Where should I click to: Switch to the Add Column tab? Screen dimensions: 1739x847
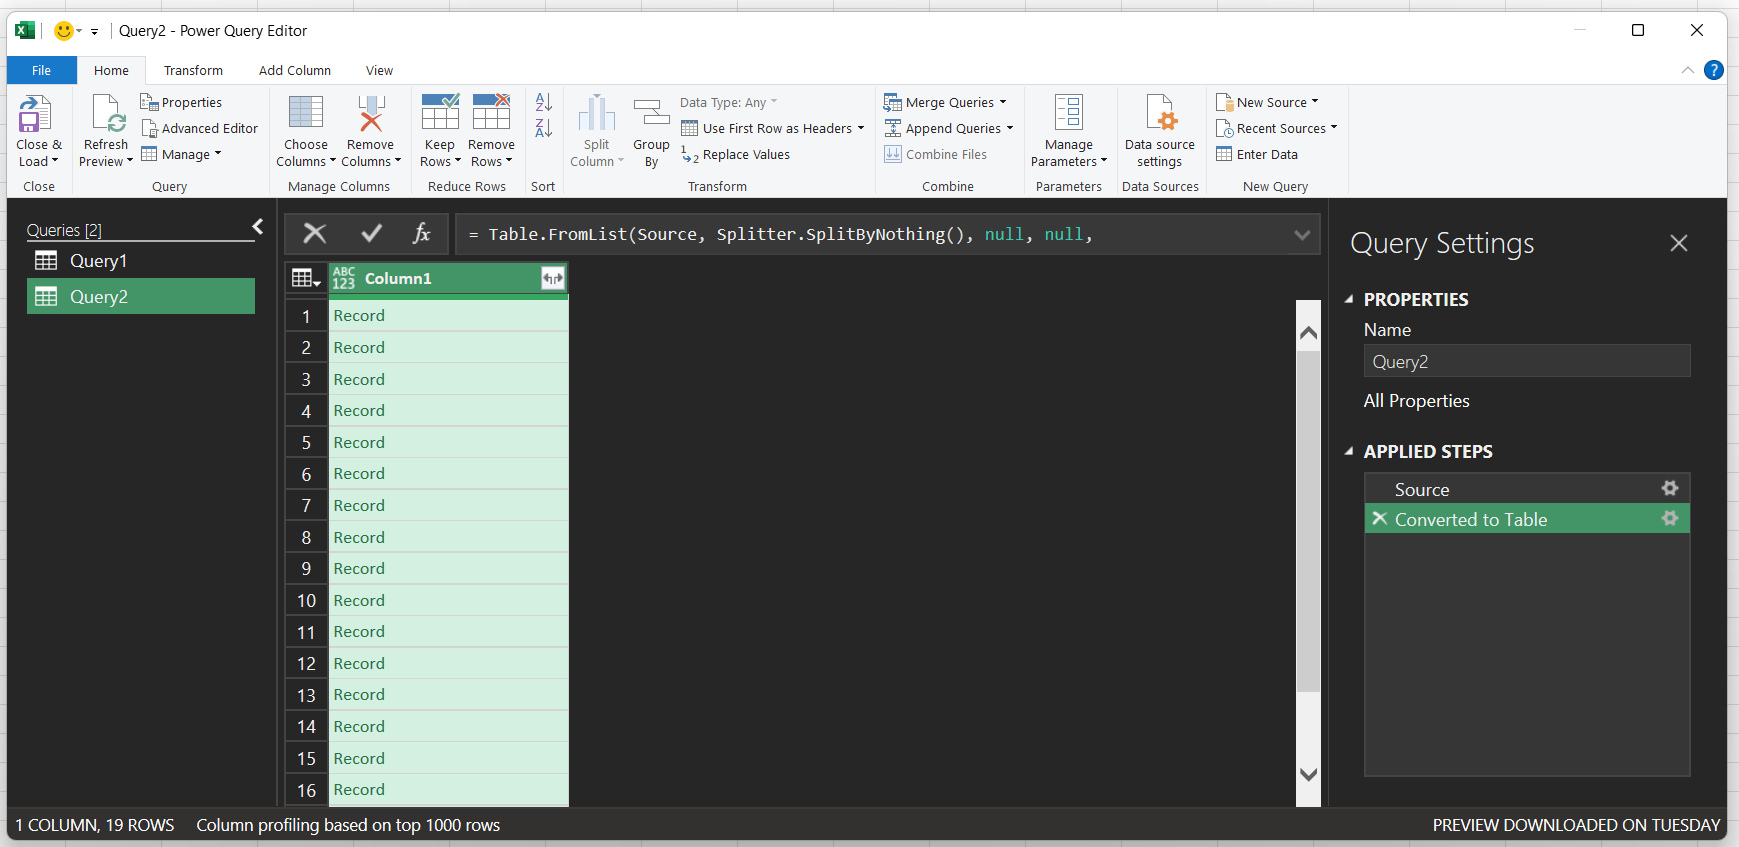pyautogui.click(x=295, y=70)
